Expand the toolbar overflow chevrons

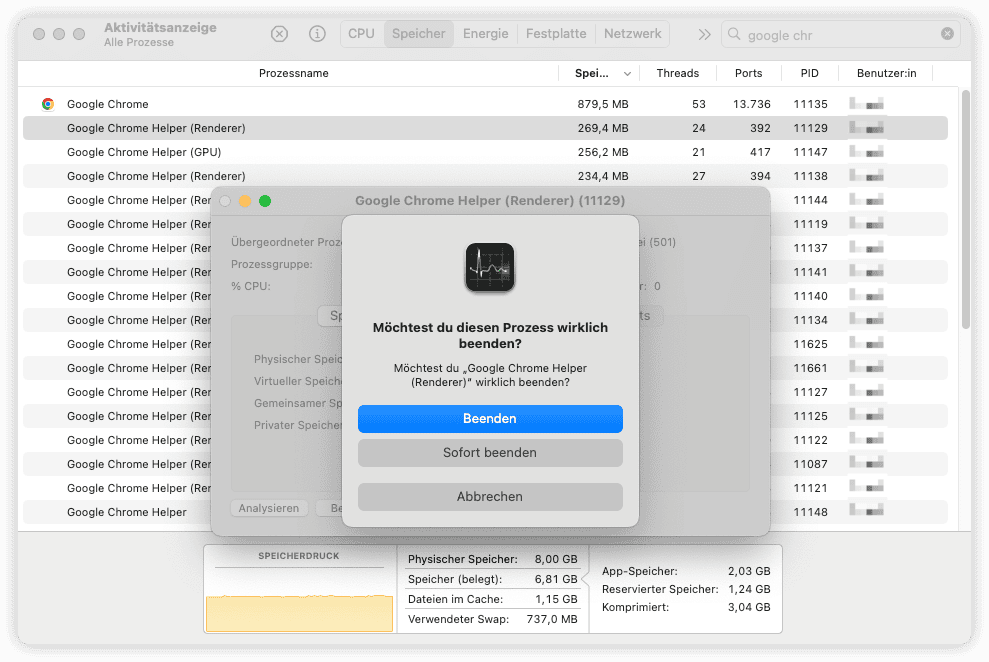click(x=705, y=35)
